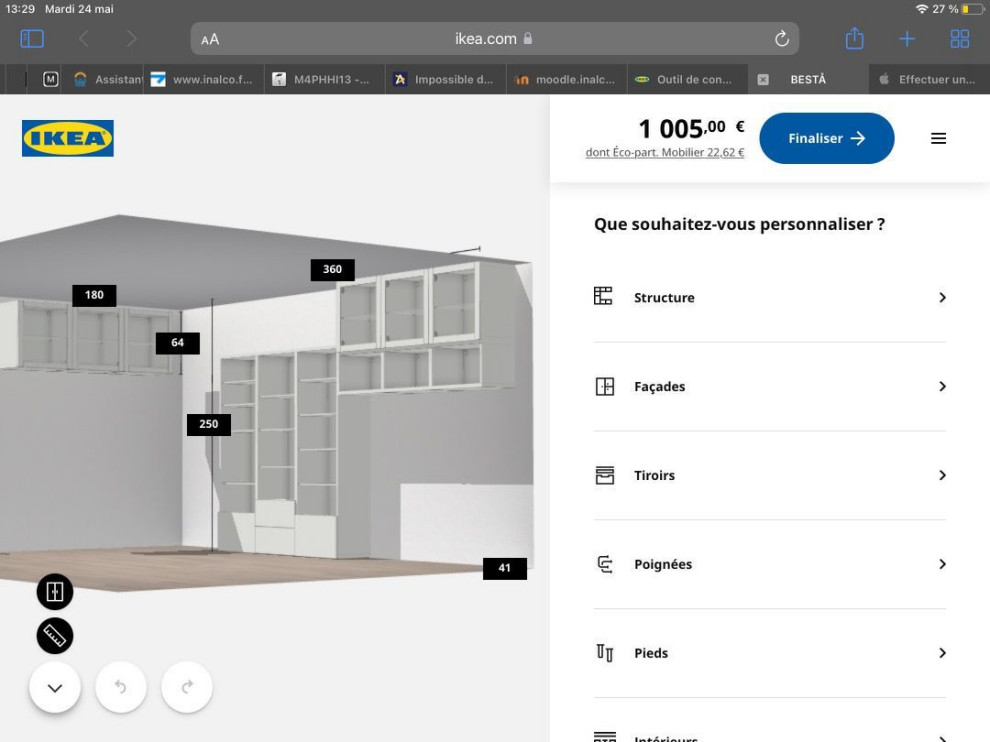
Task: Expand the Pieds row chevron
Action: (x=942, y=653)
